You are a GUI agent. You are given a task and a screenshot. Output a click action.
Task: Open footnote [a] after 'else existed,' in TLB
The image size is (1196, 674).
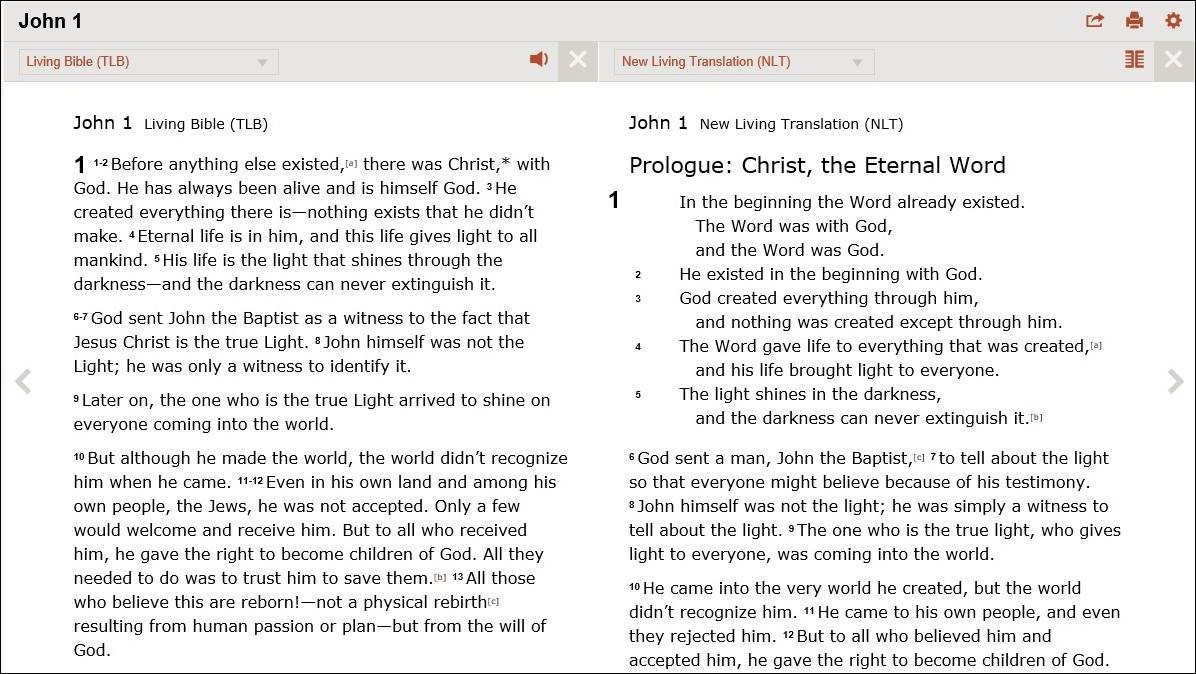[351, 163]
